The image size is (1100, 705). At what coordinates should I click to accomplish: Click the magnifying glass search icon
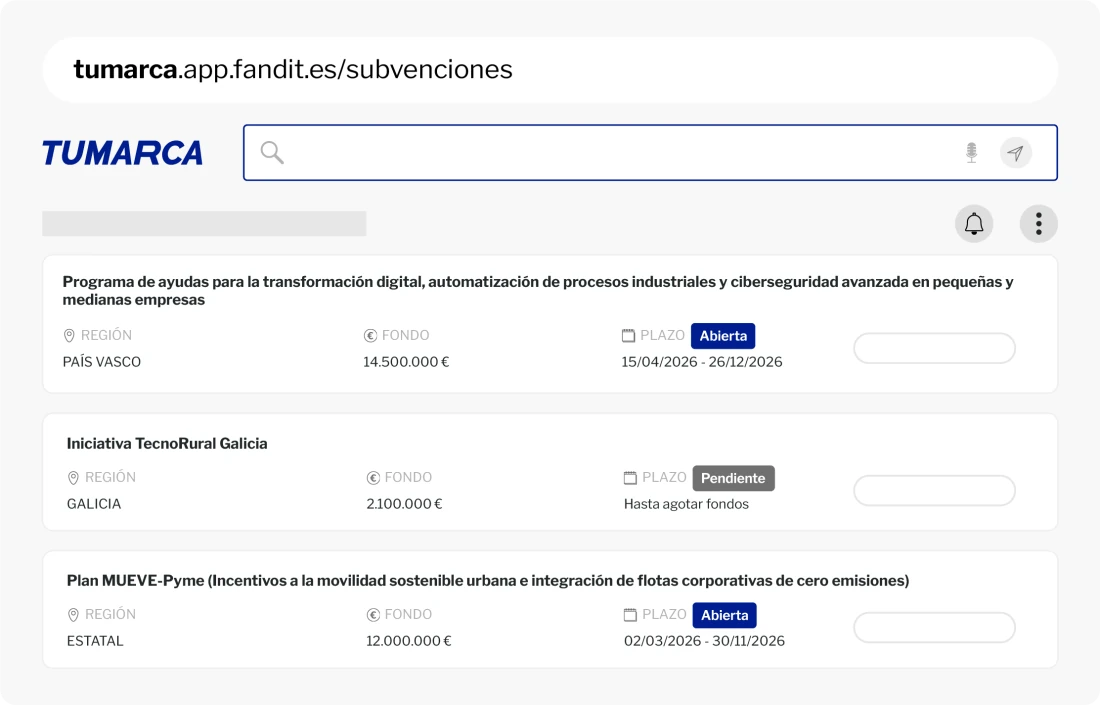pos(272,152)
